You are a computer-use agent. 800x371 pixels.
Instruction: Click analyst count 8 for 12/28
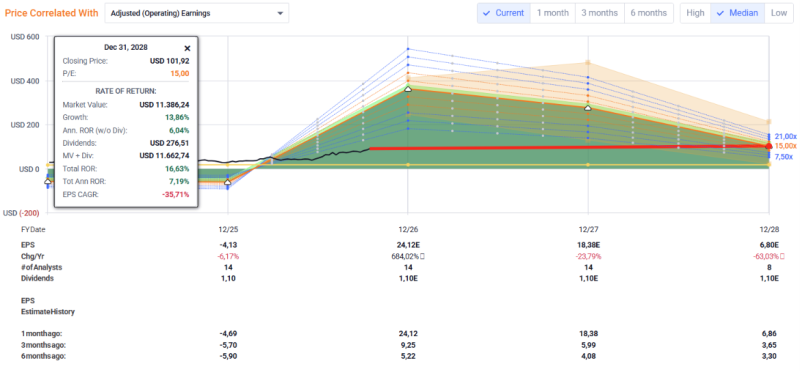tap(769, 267)
